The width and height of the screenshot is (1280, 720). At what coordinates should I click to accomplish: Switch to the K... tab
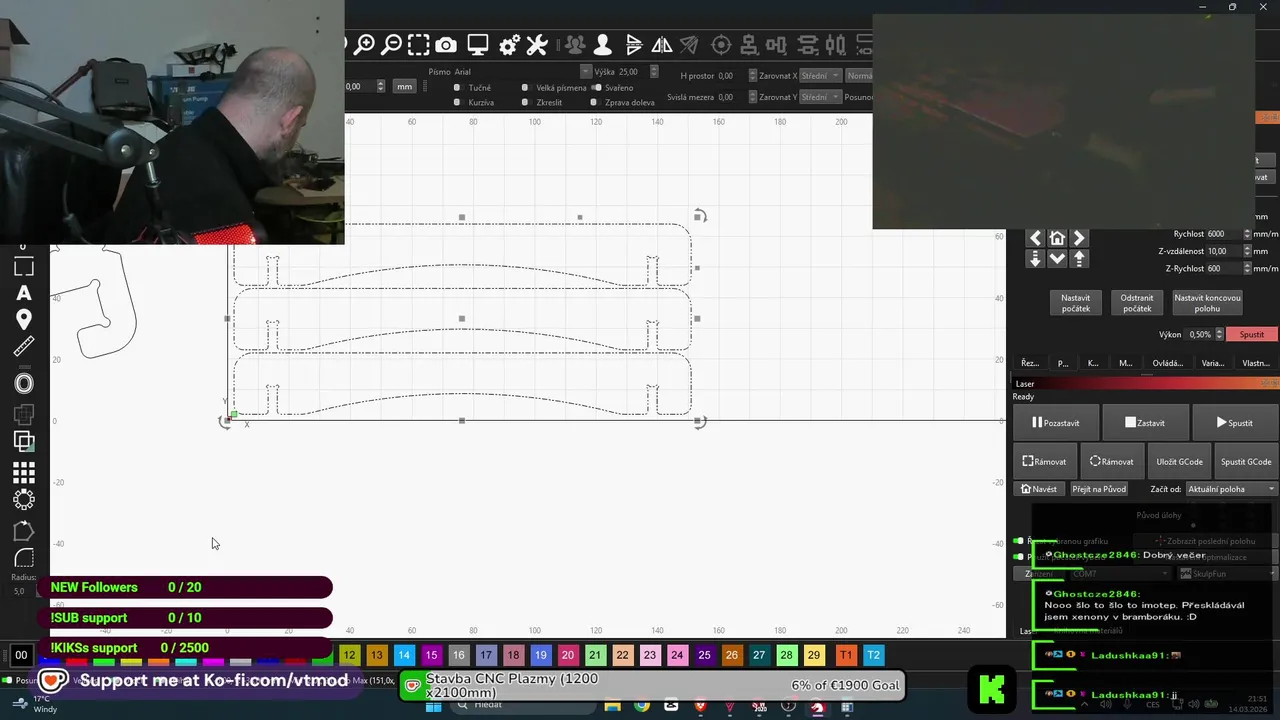pos(1093,363)
